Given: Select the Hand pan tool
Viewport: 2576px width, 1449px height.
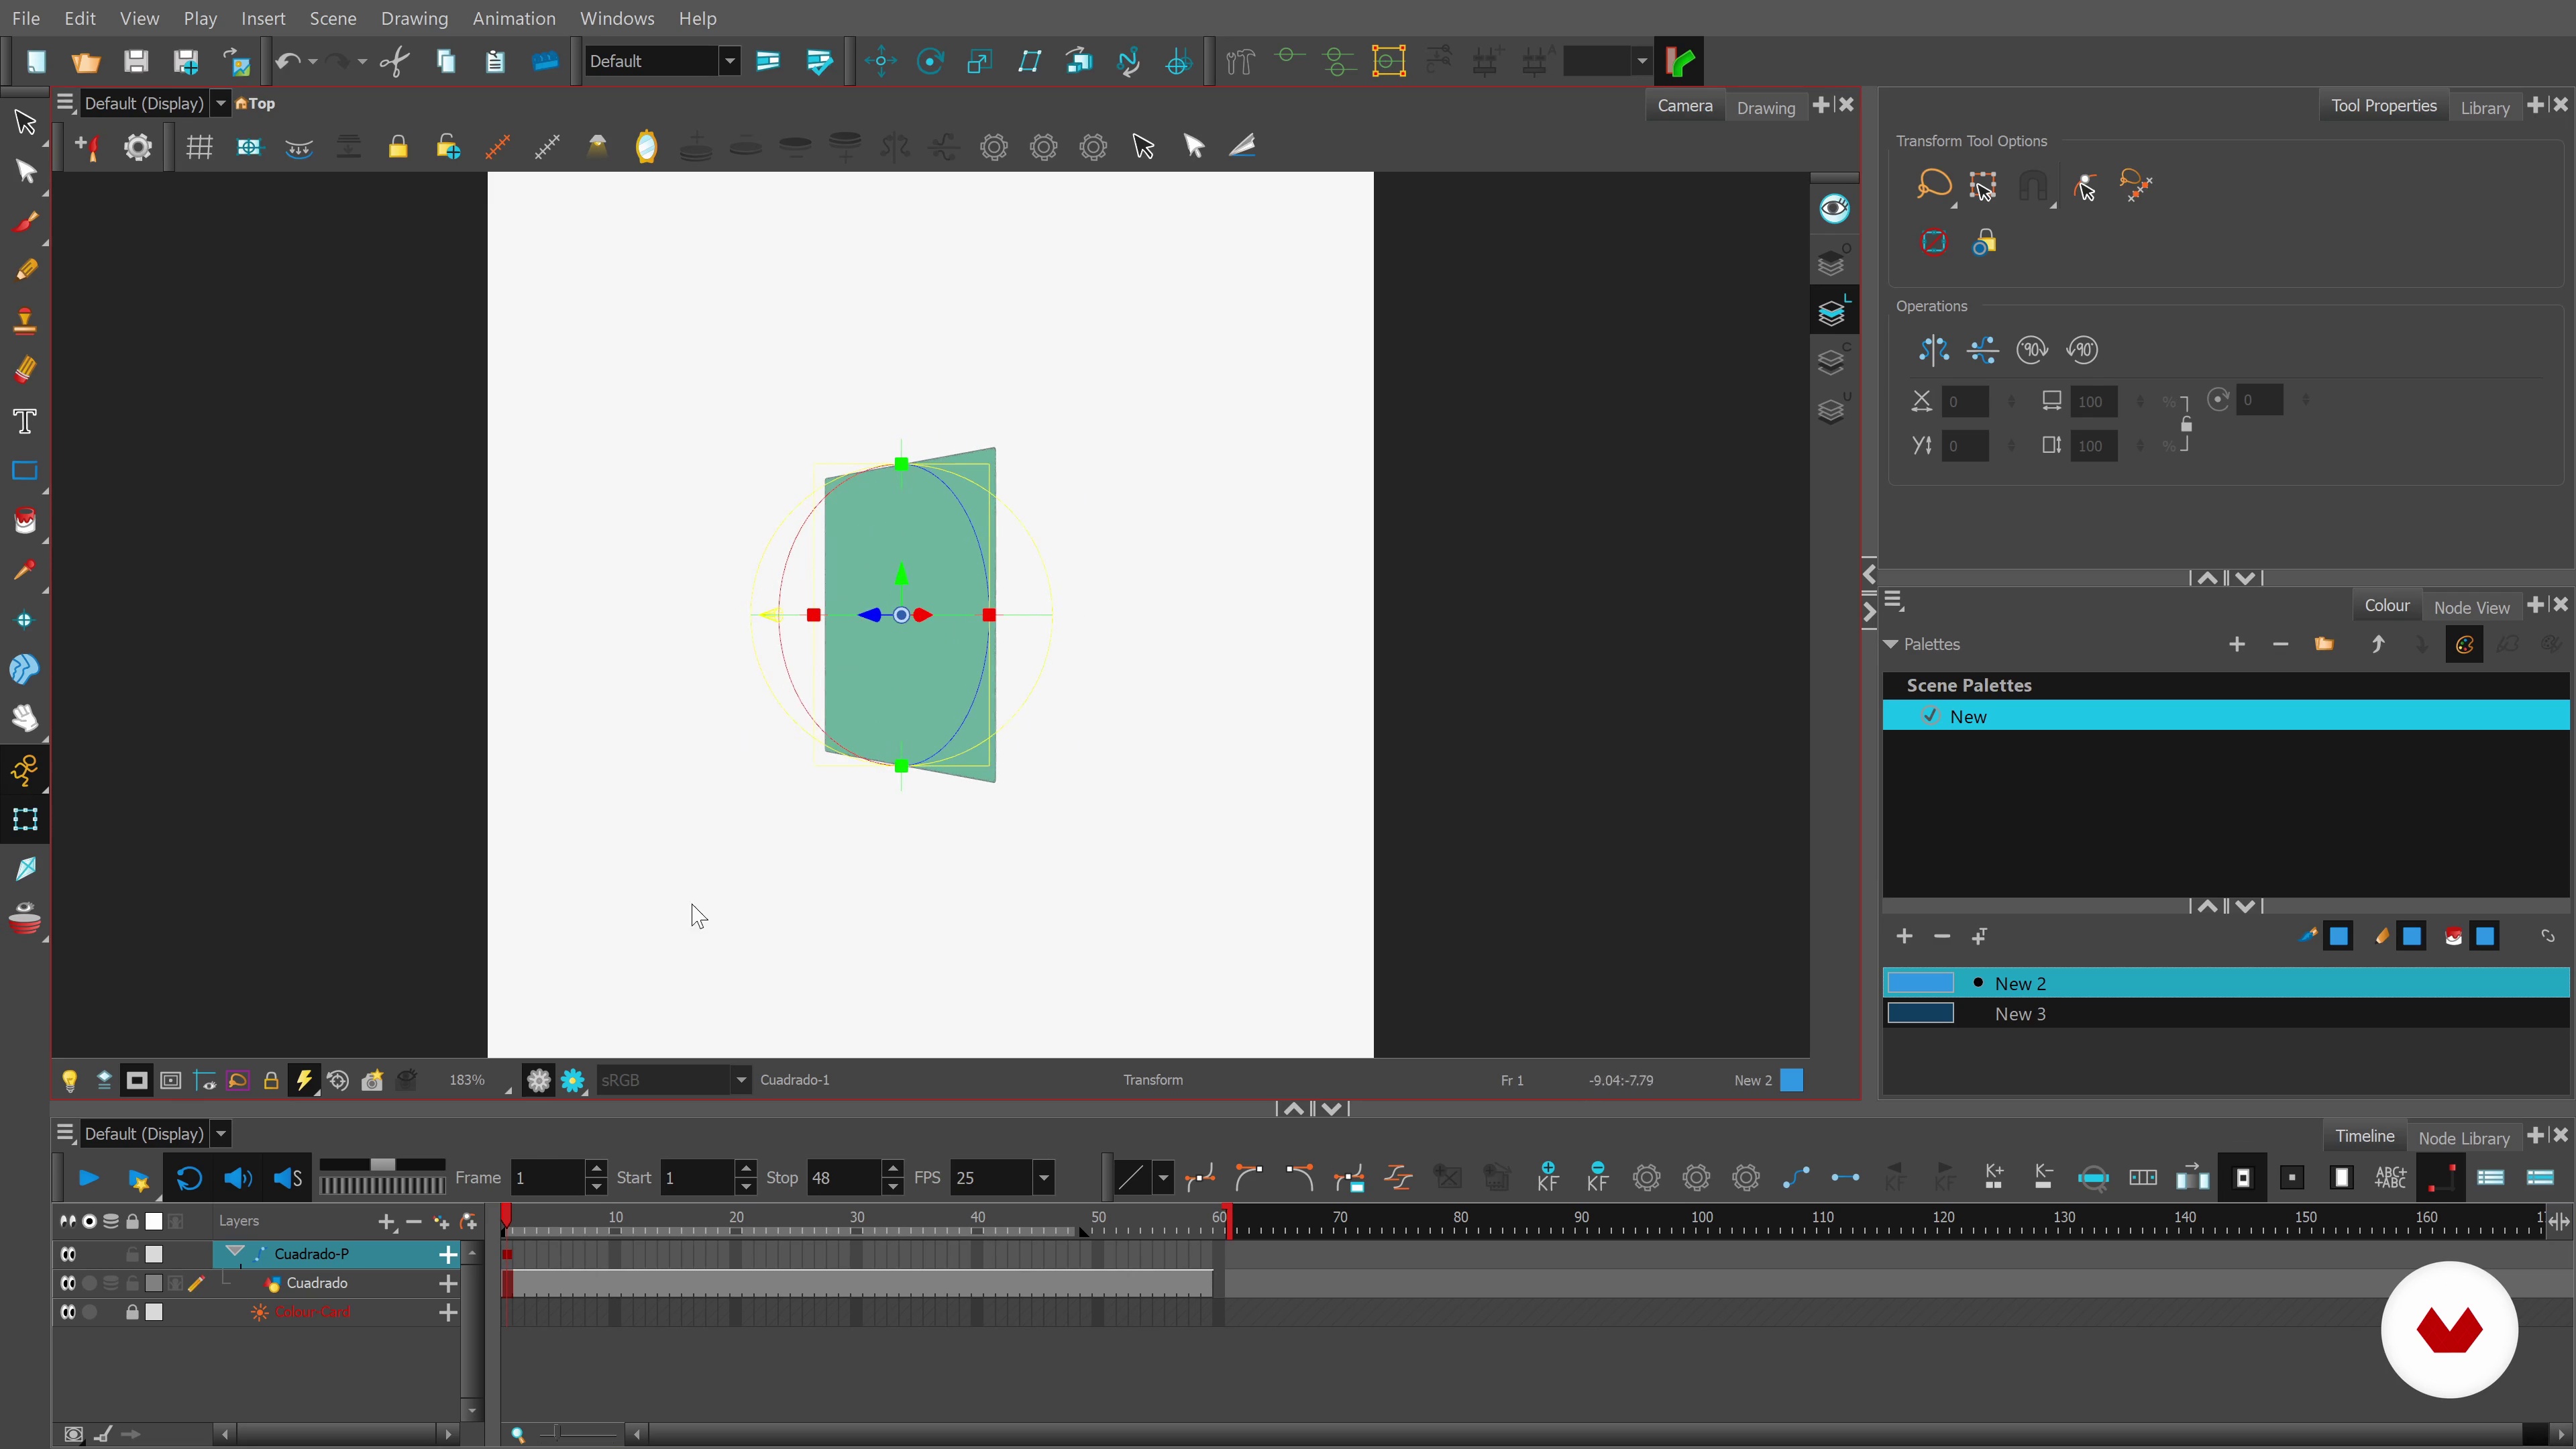Looking at the screenshot, I should pyautogui.click(x=25, y=718).
